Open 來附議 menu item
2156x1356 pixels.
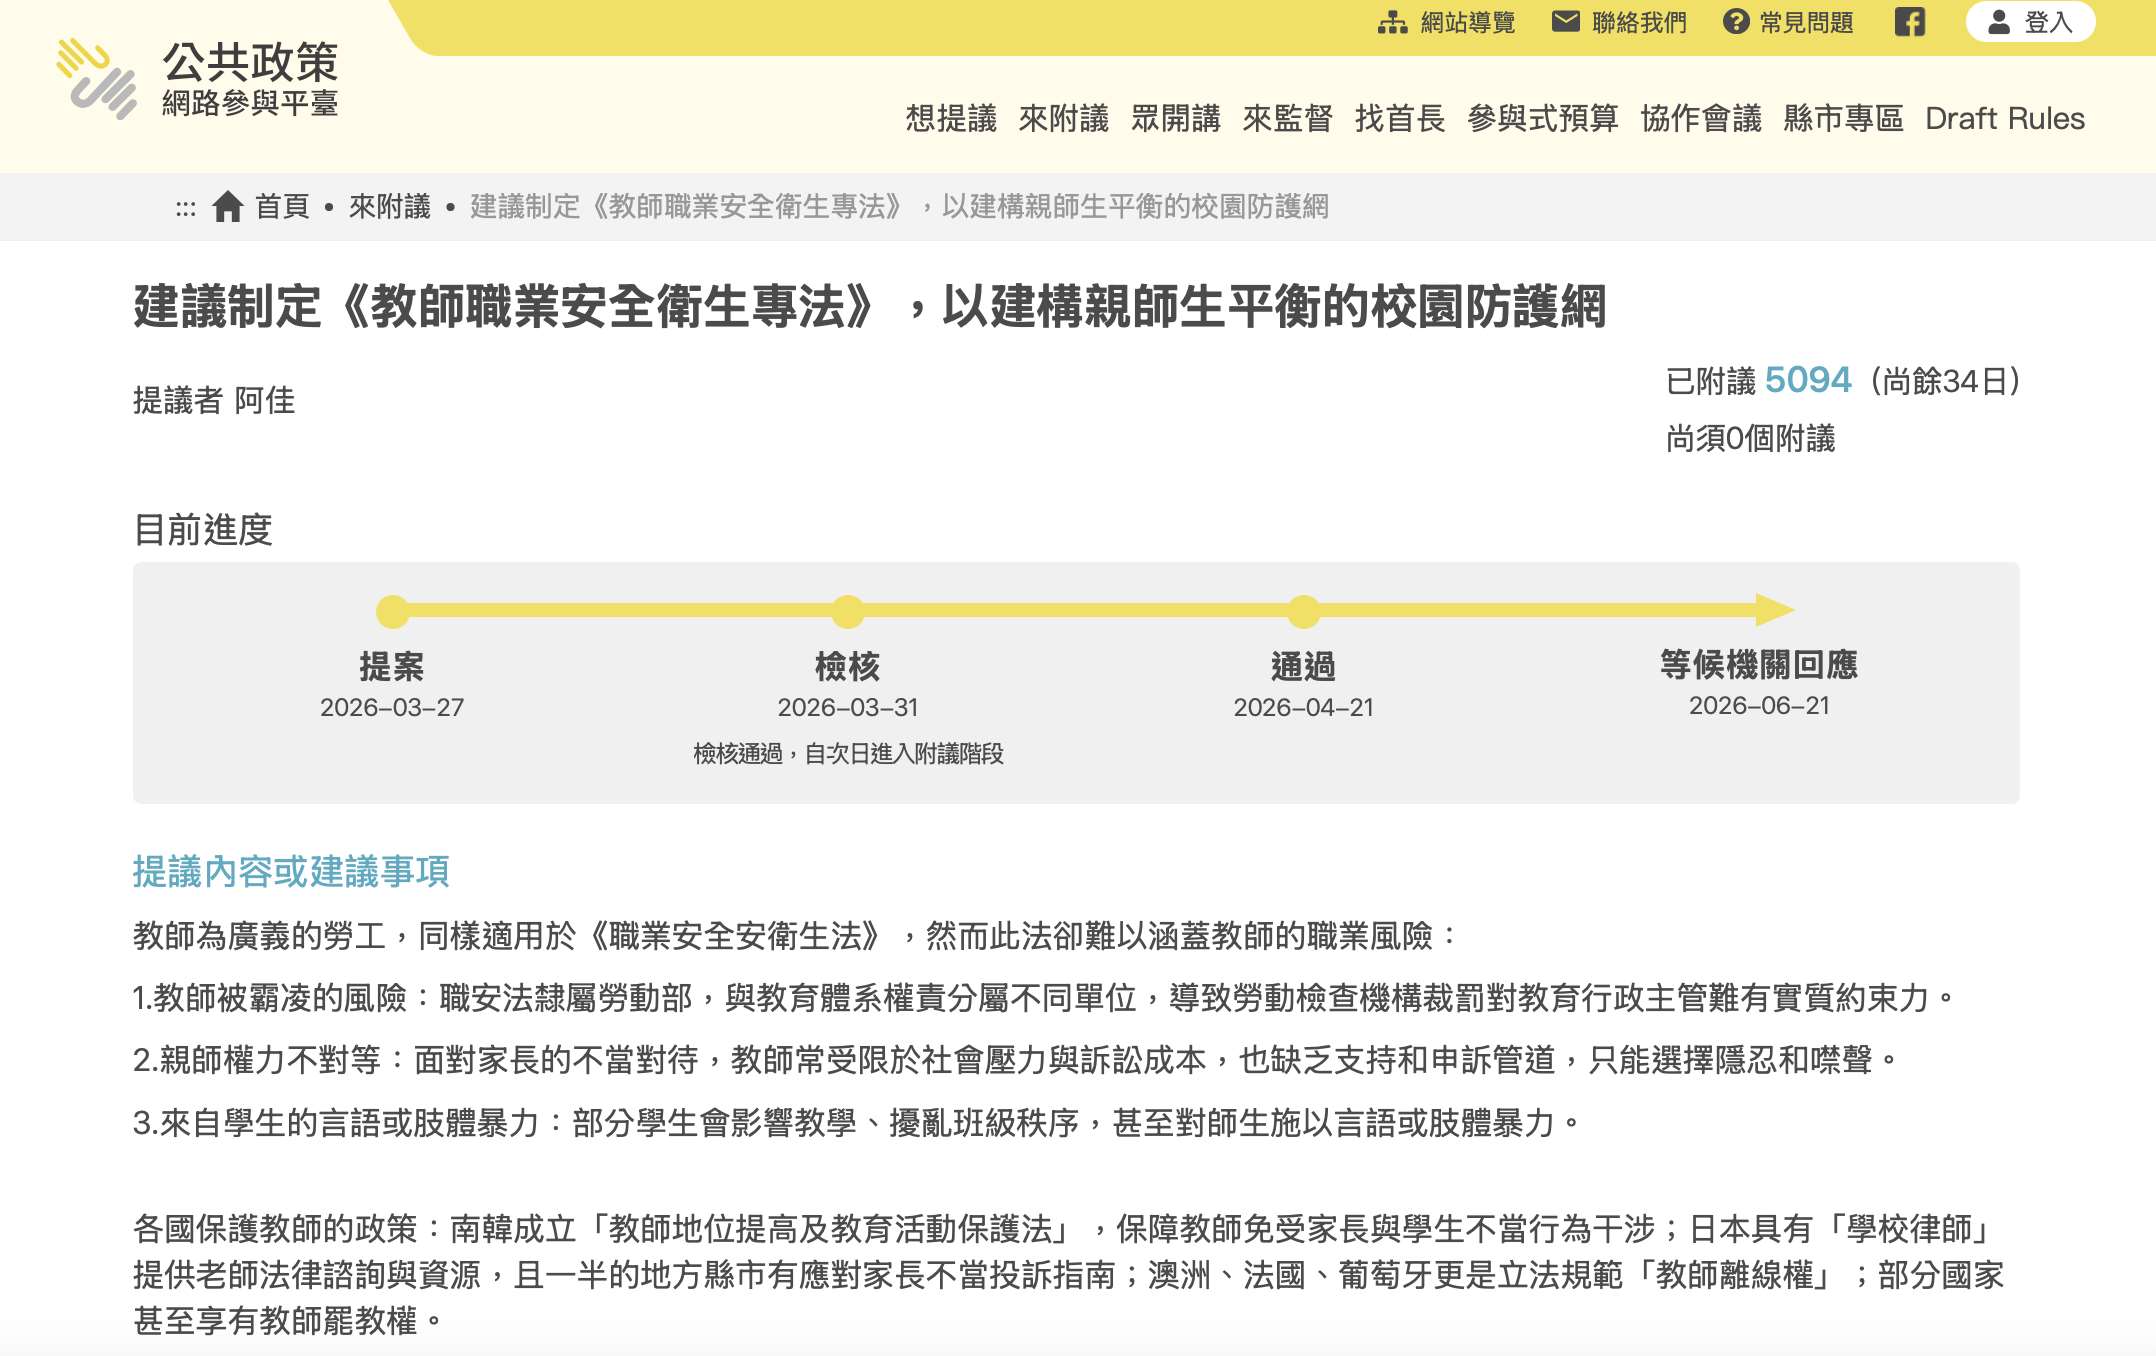[1063, 118]
